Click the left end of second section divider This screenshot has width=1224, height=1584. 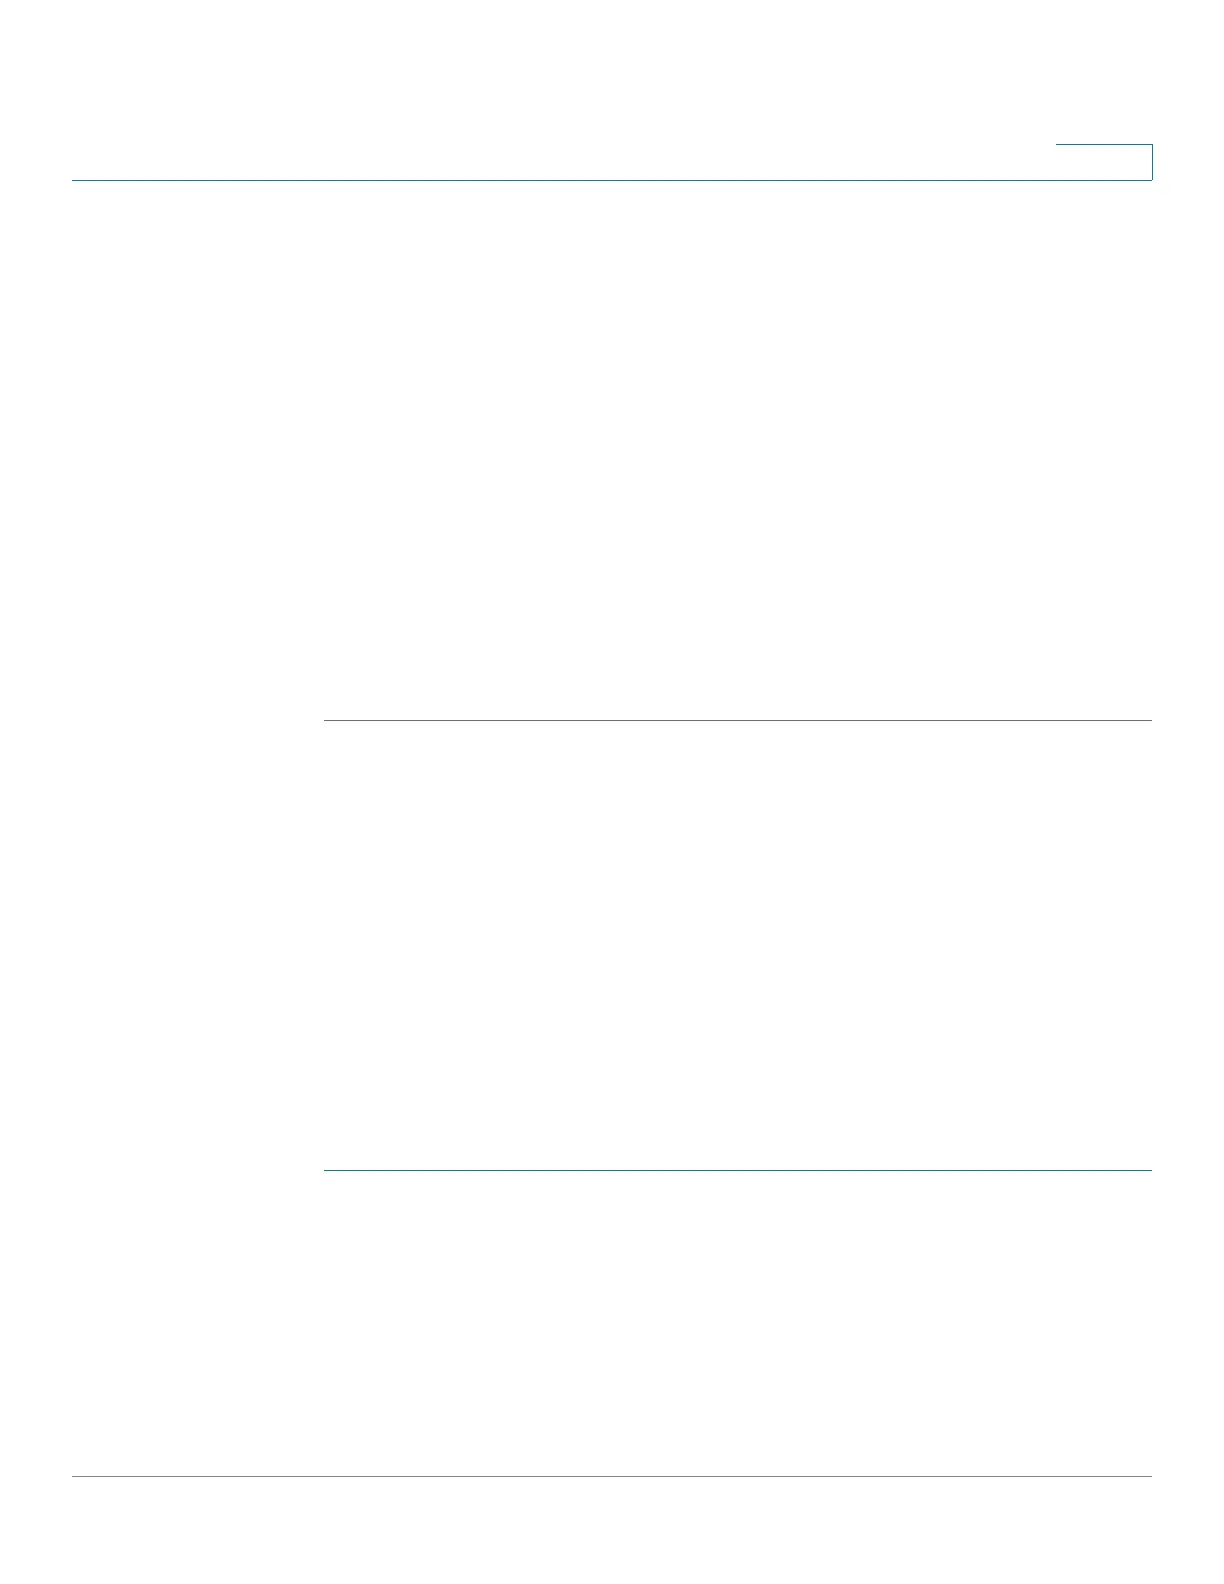(x=329, y=1170)
